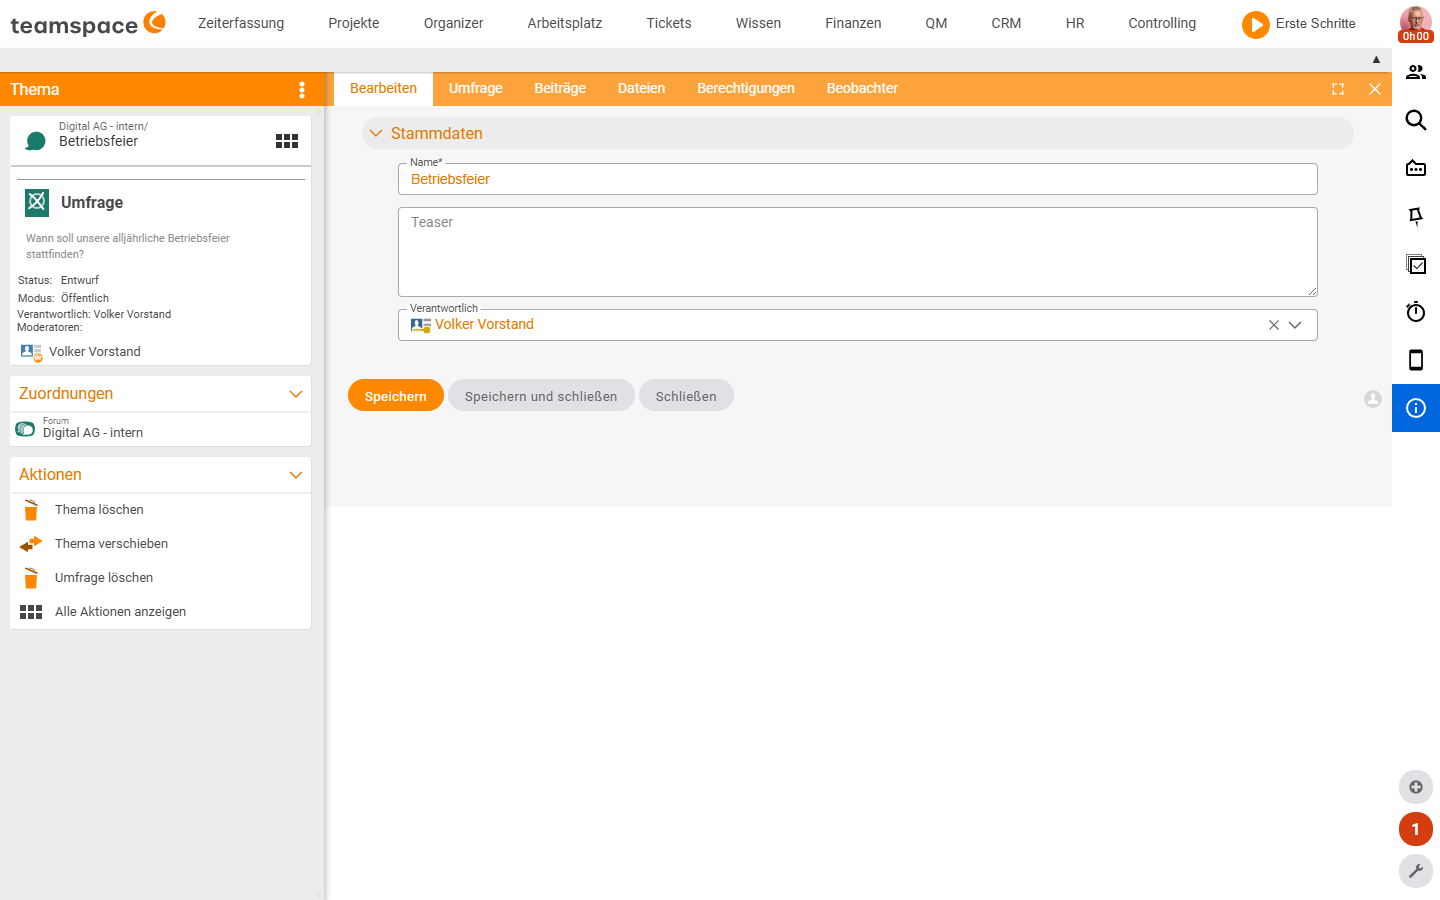Click Speichern und schließen button
Viewport: 1440px width, 900px height.
click(x=541, y=396)
